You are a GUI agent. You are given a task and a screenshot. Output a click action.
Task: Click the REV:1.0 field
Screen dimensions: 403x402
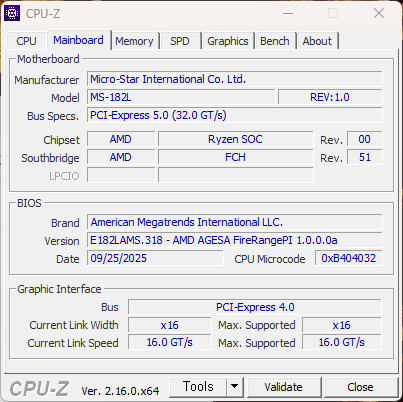(330, 97)
